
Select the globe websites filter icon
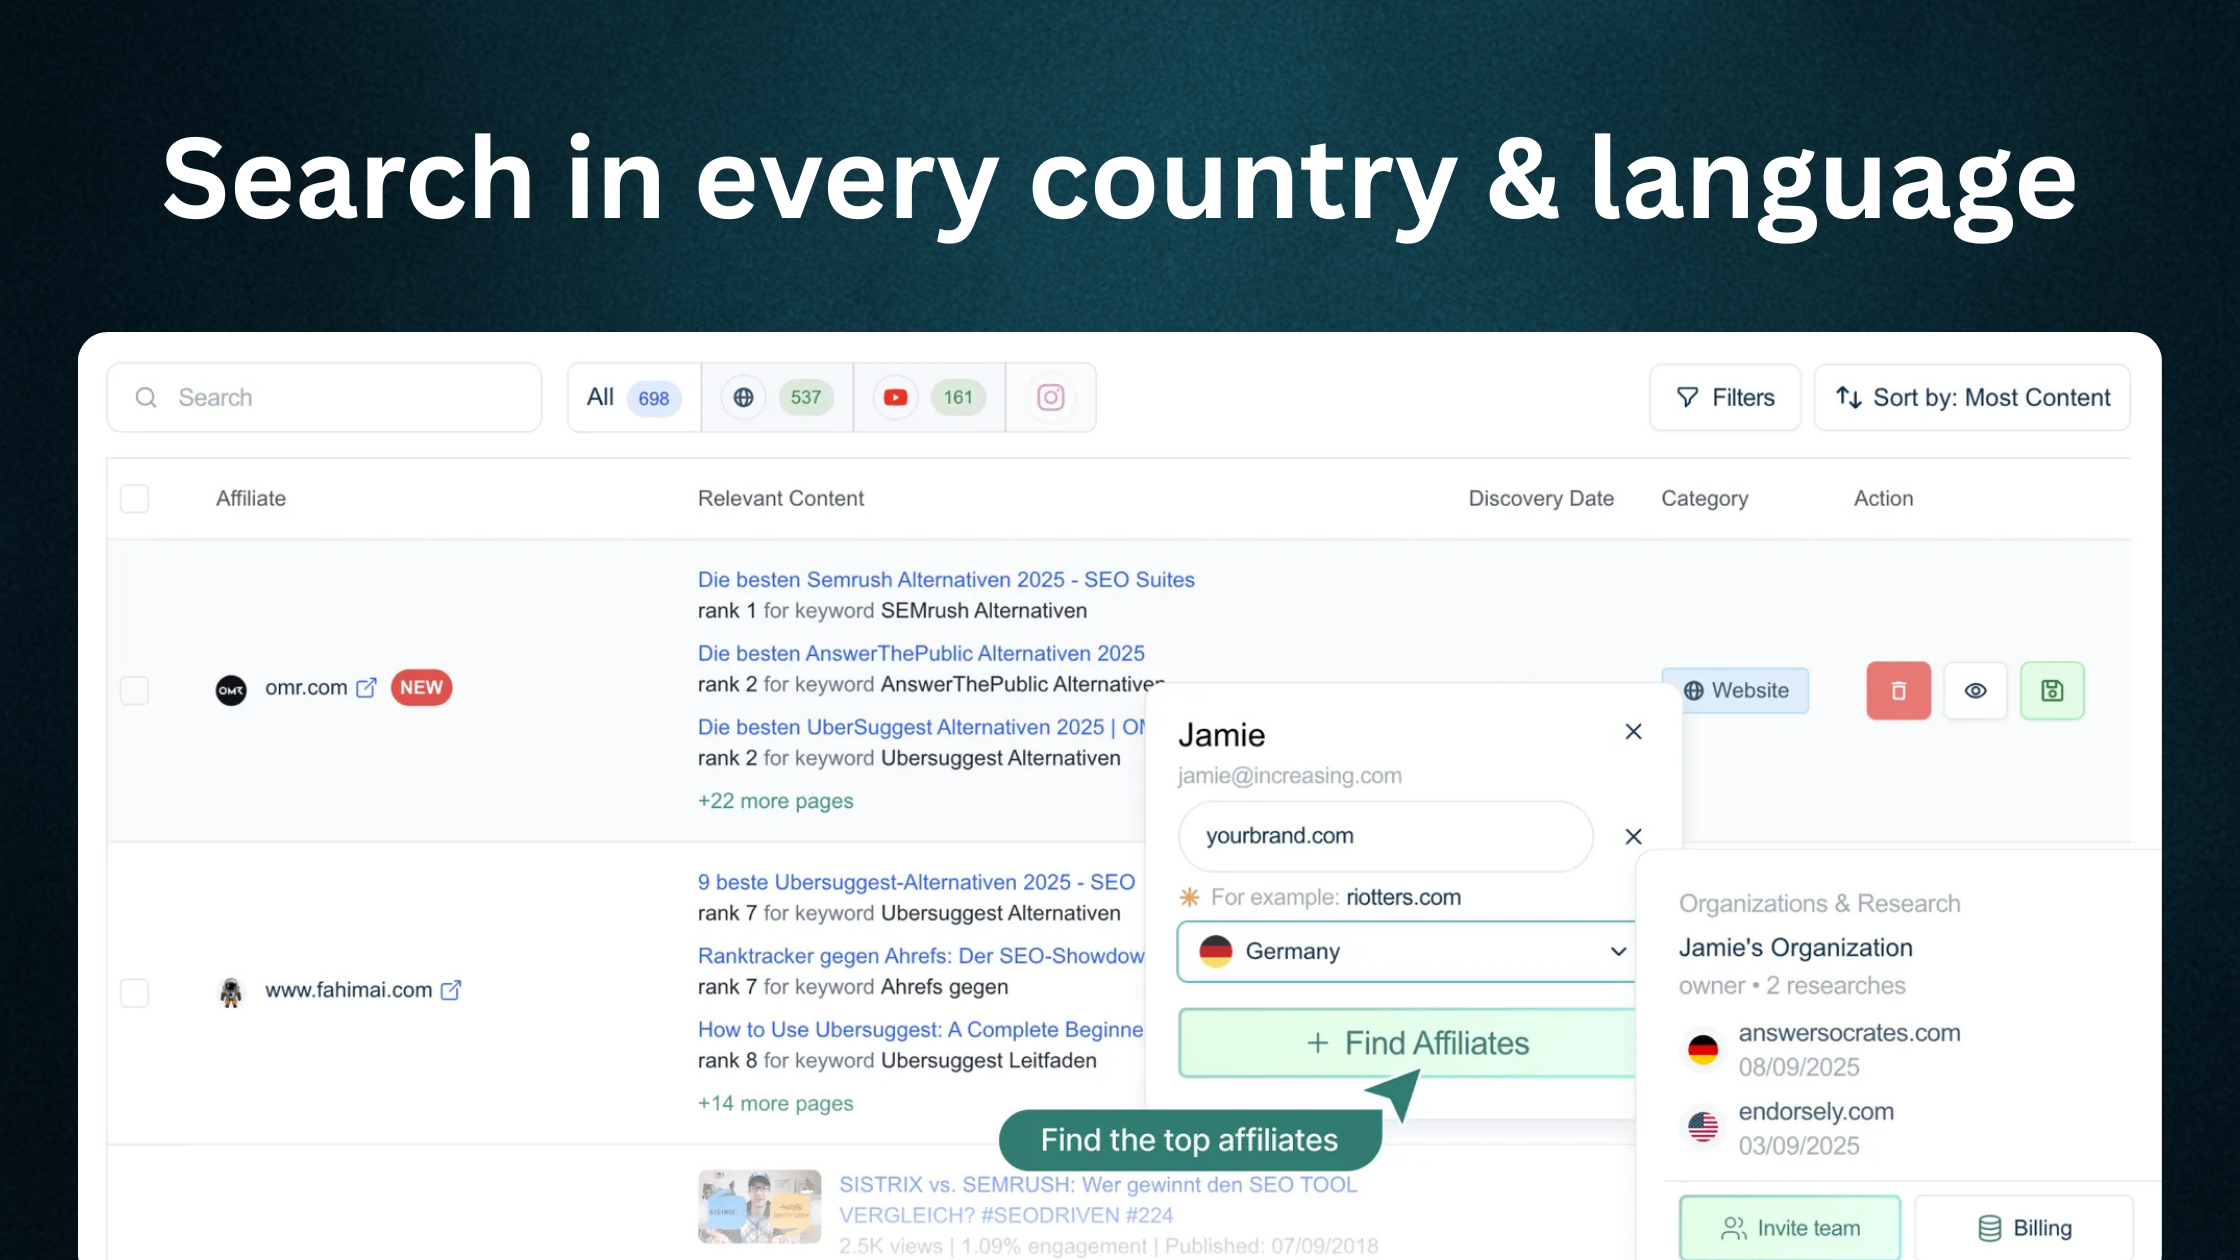[743, 398]
